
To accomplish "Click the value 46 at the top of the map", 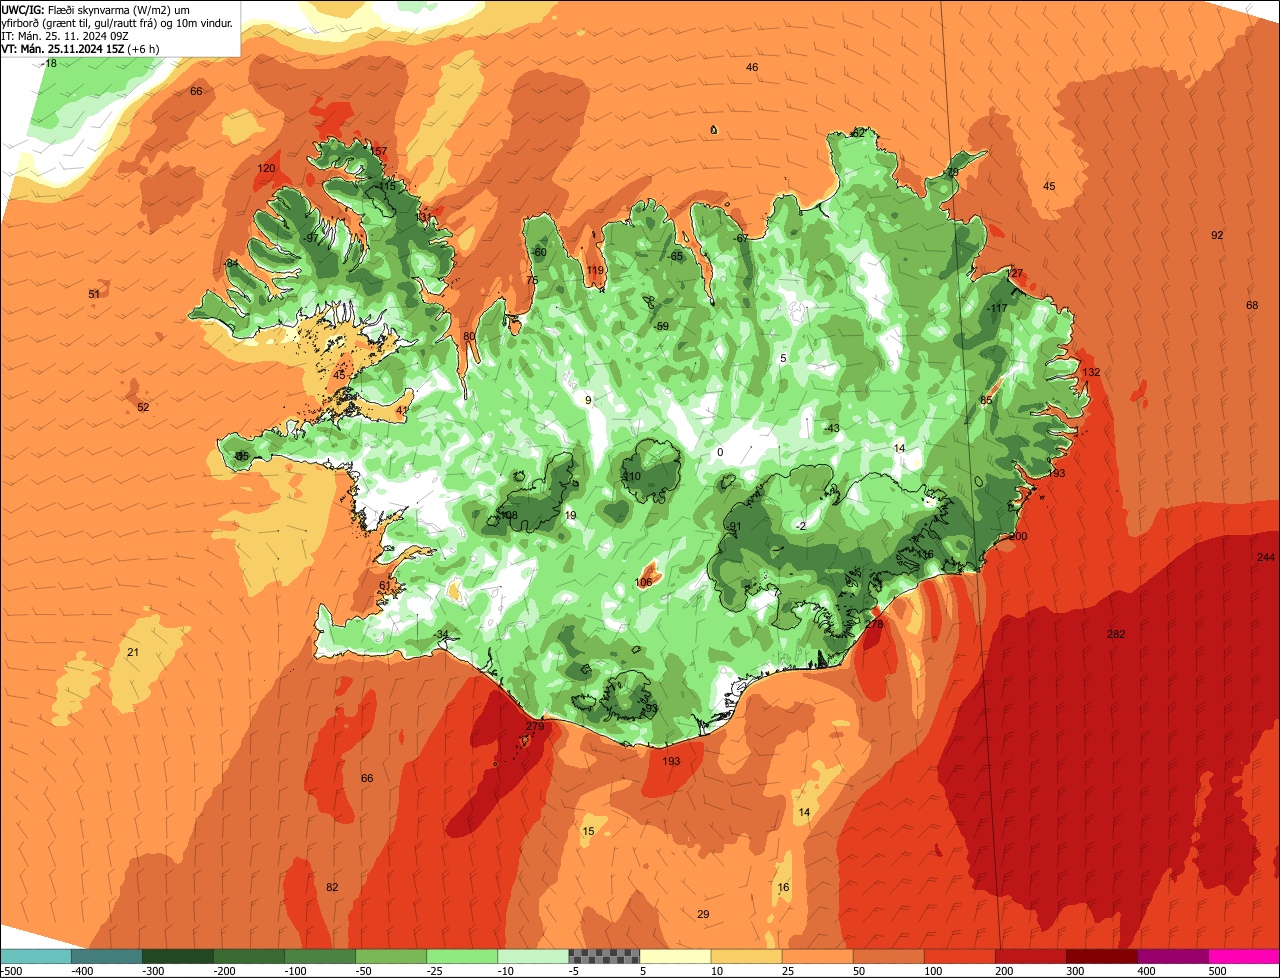I will (752, 68).
